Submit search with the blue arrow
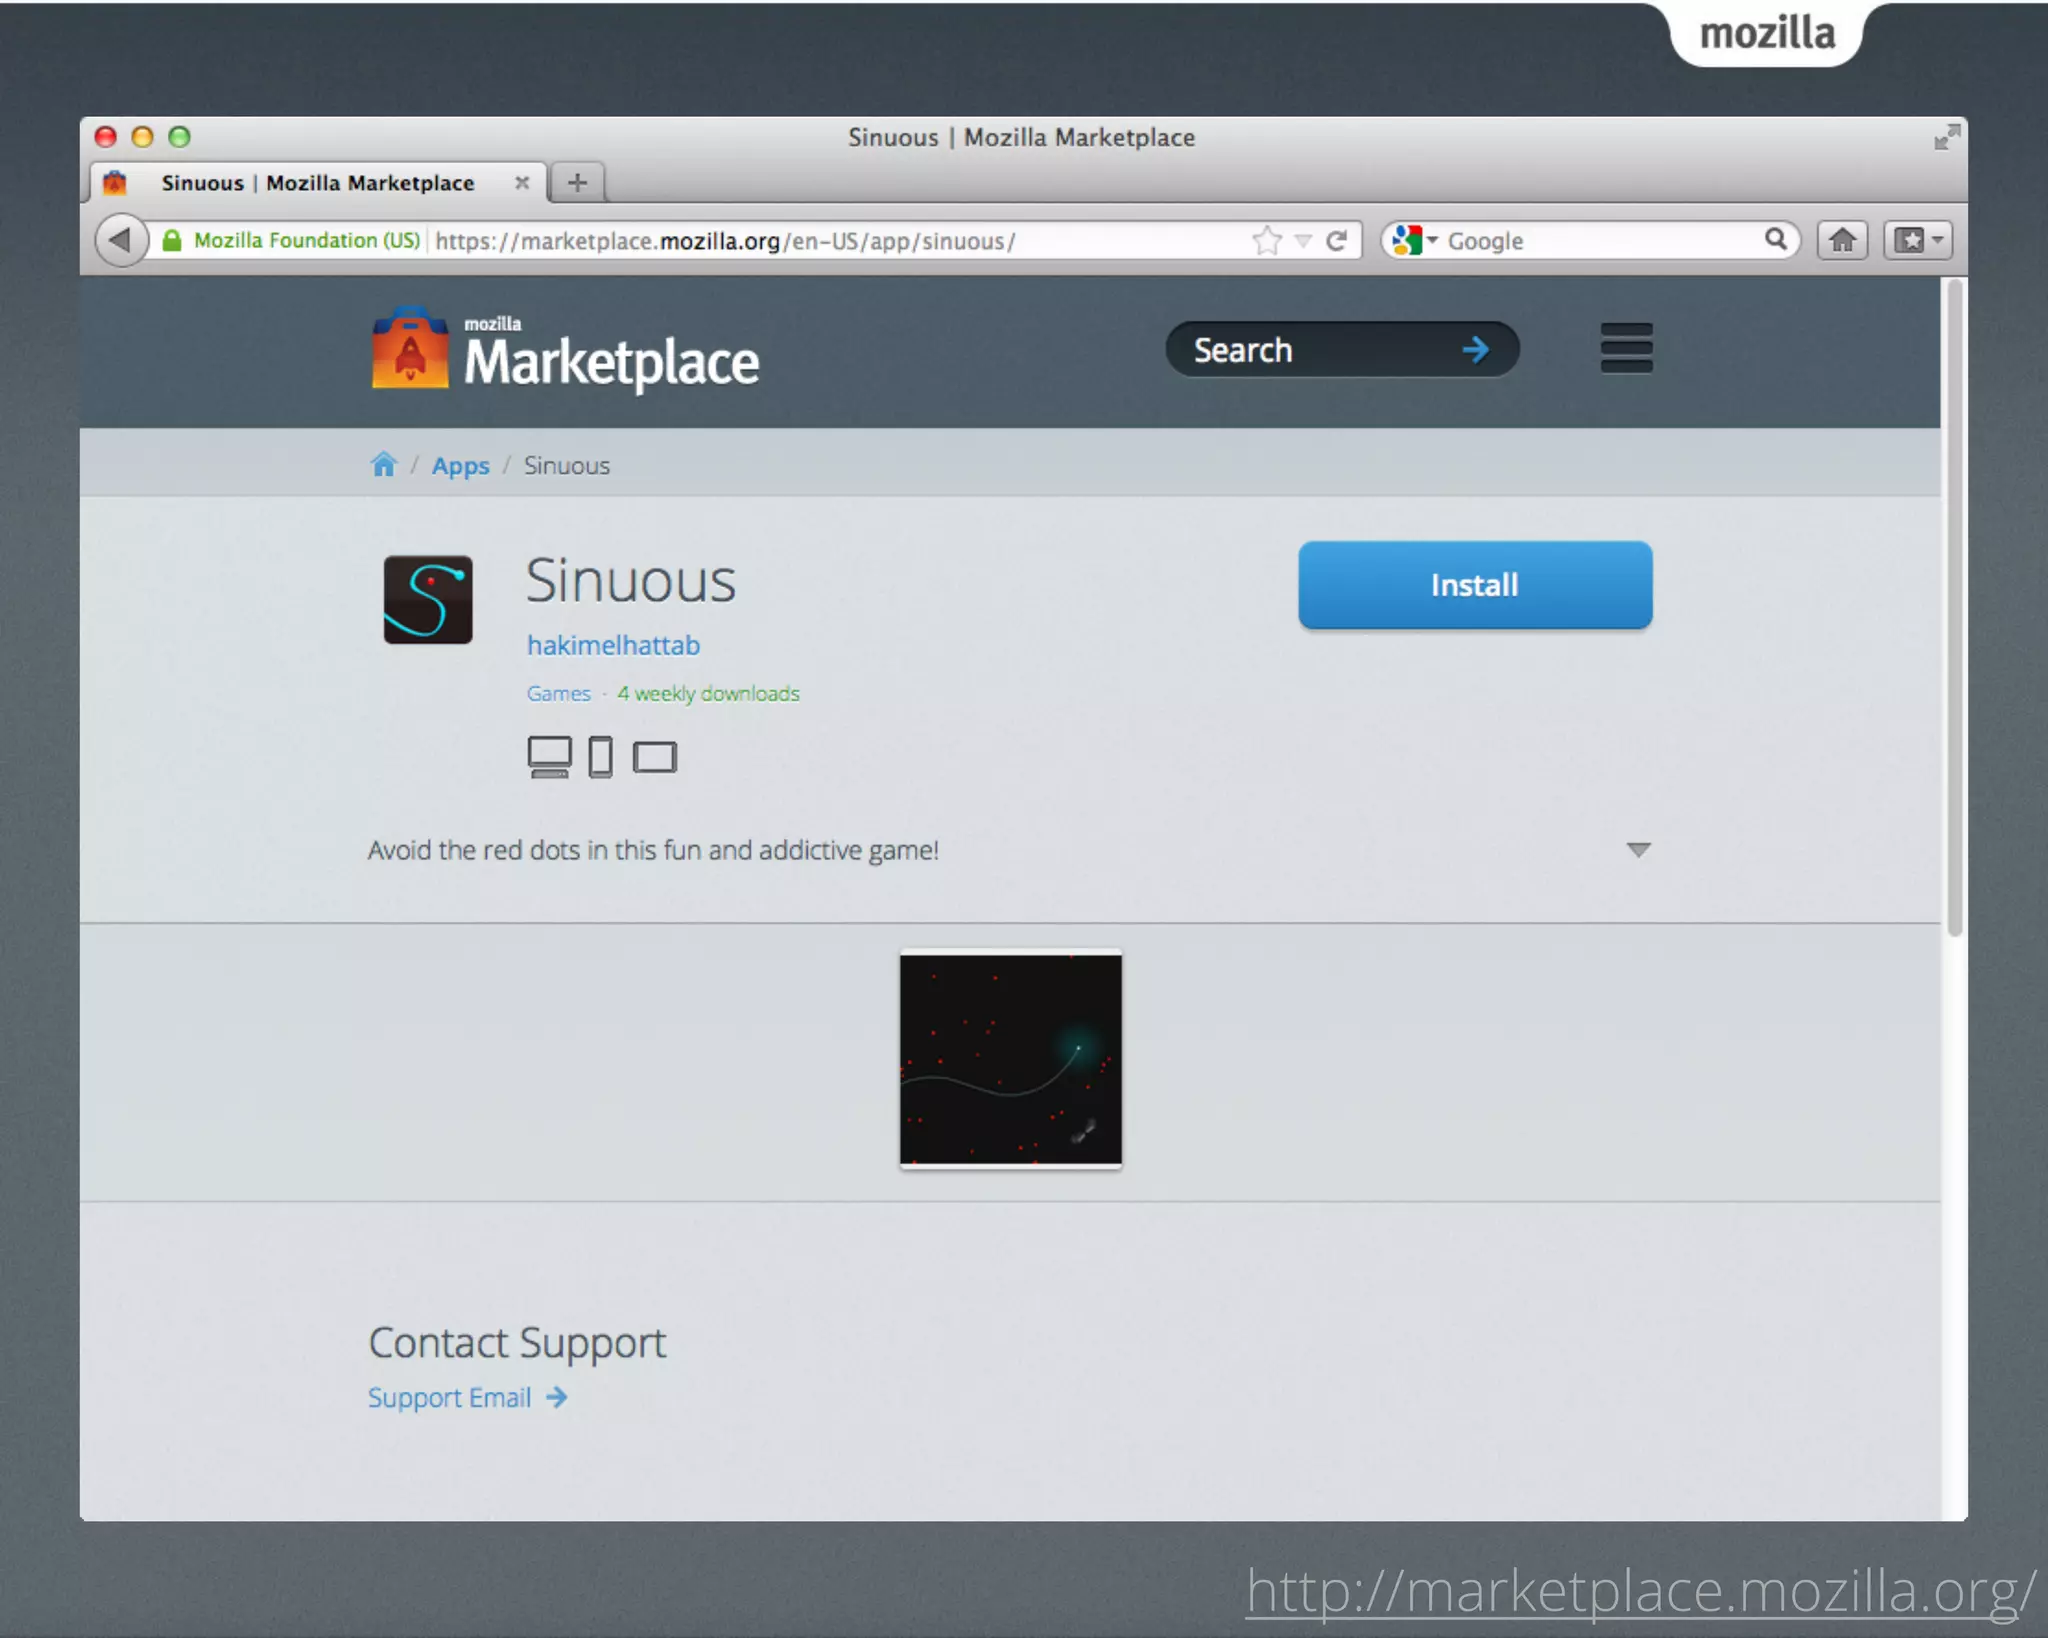The width and height of the screenshot is (2048, 1638). coord(1475,350)
